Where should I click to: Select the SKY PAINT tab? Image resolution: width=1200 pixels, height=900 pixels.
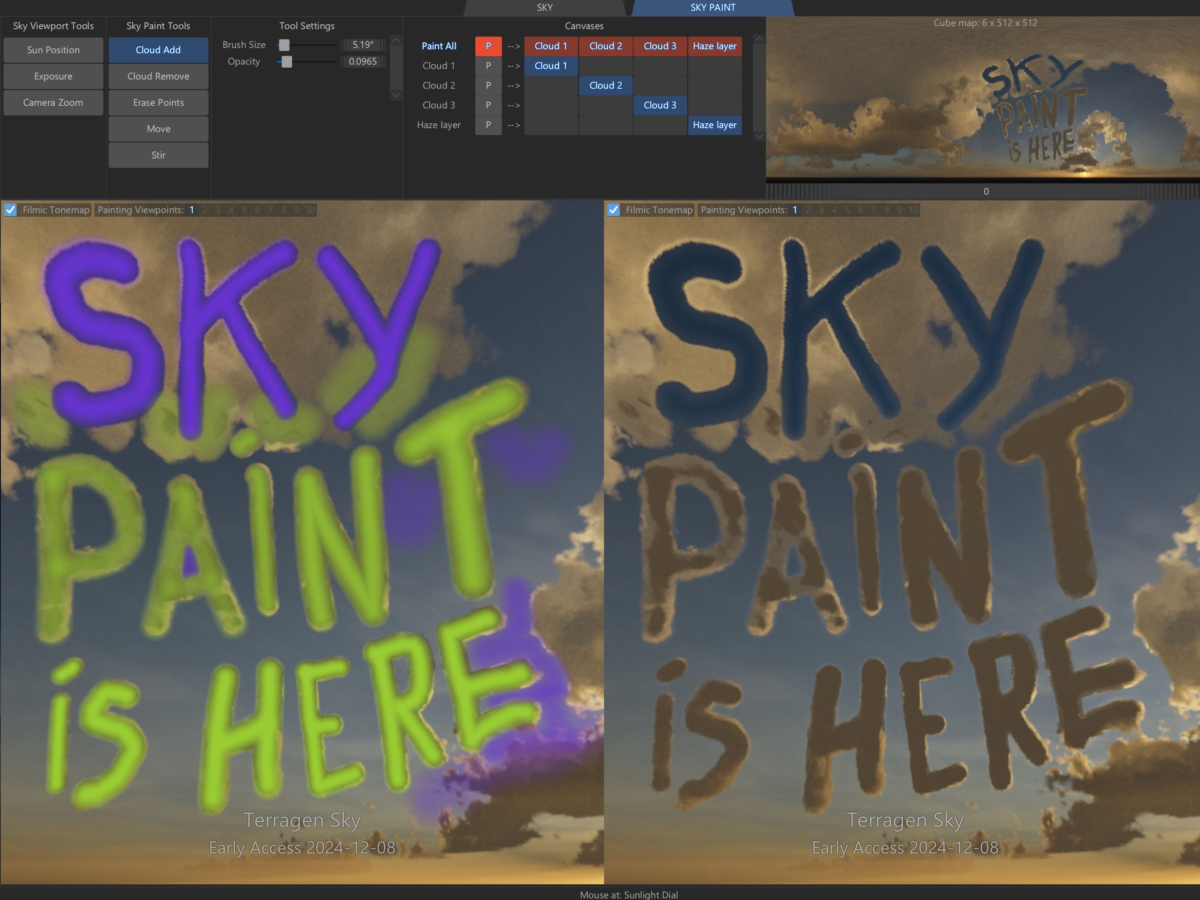tap(713, 7)
